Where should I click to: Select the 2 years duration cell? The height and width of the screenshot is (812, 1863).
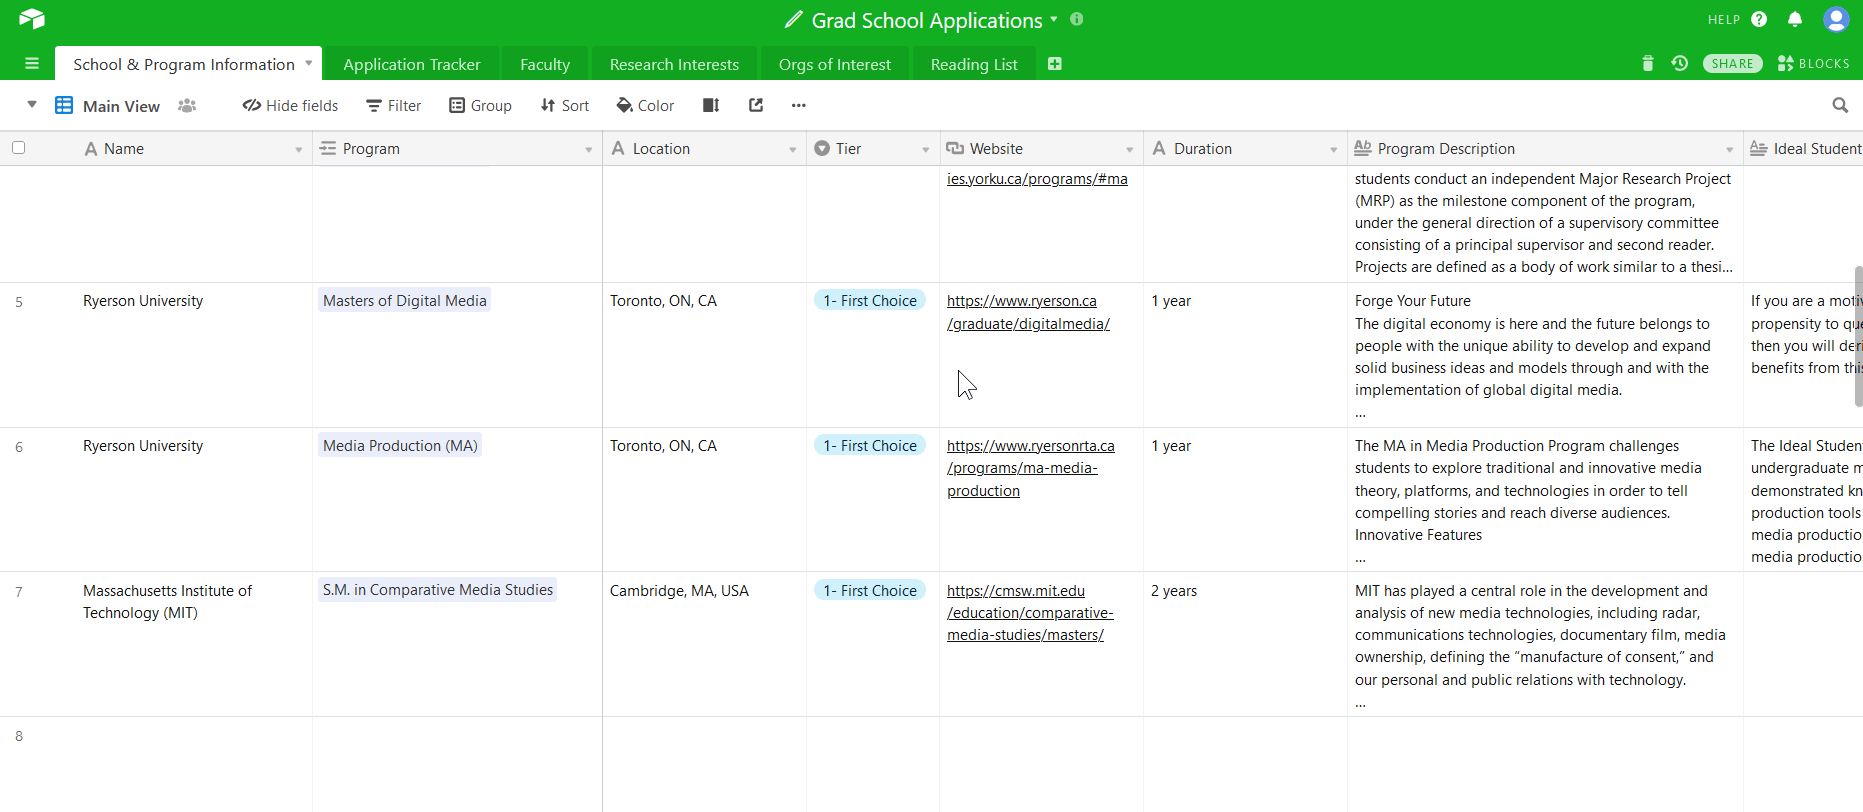(x=1245, y=644)
